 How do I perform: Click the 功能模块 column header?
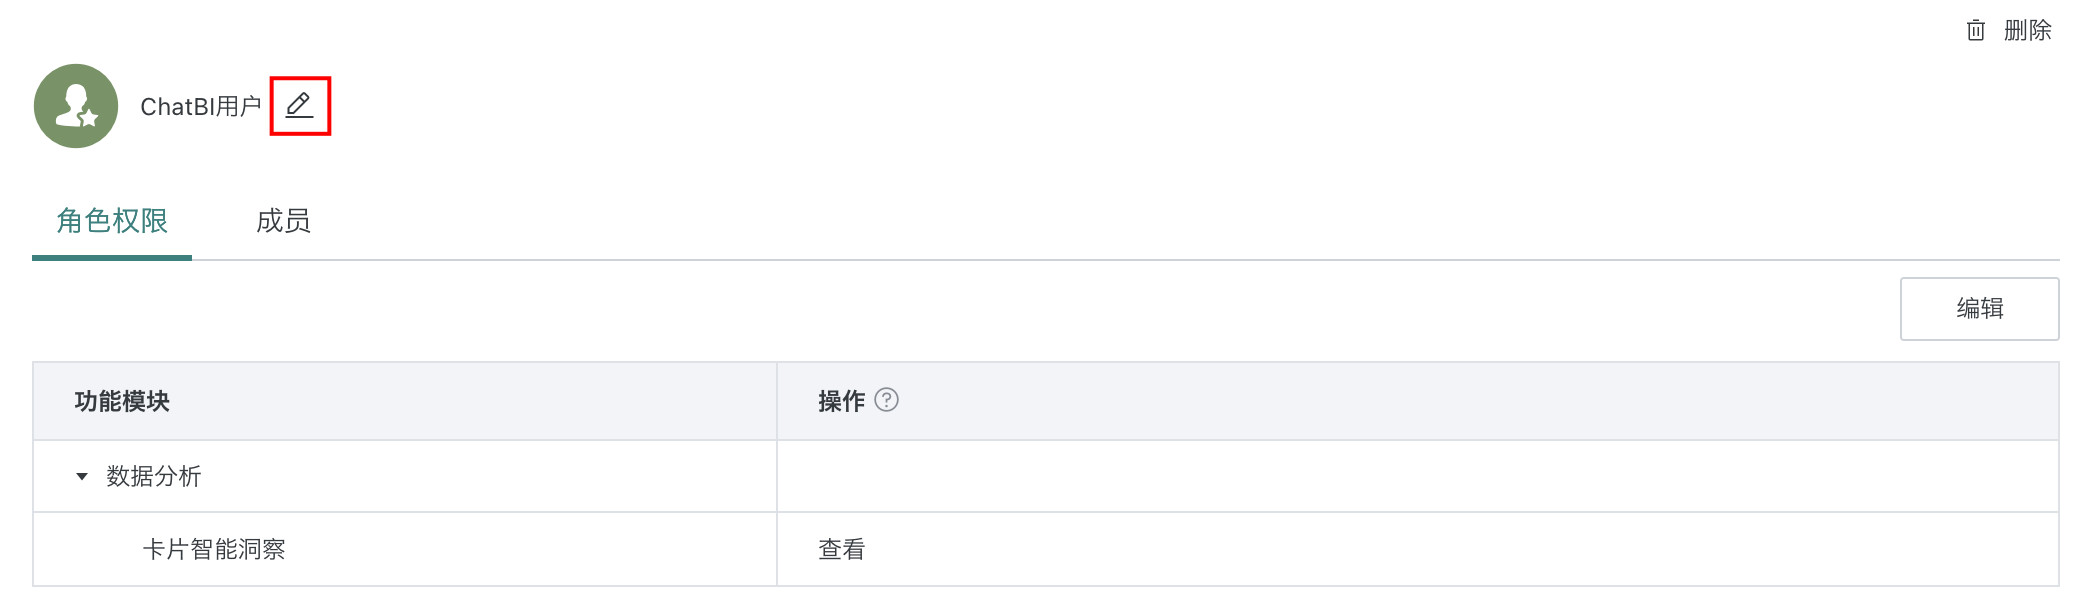[x=122, y=402]
